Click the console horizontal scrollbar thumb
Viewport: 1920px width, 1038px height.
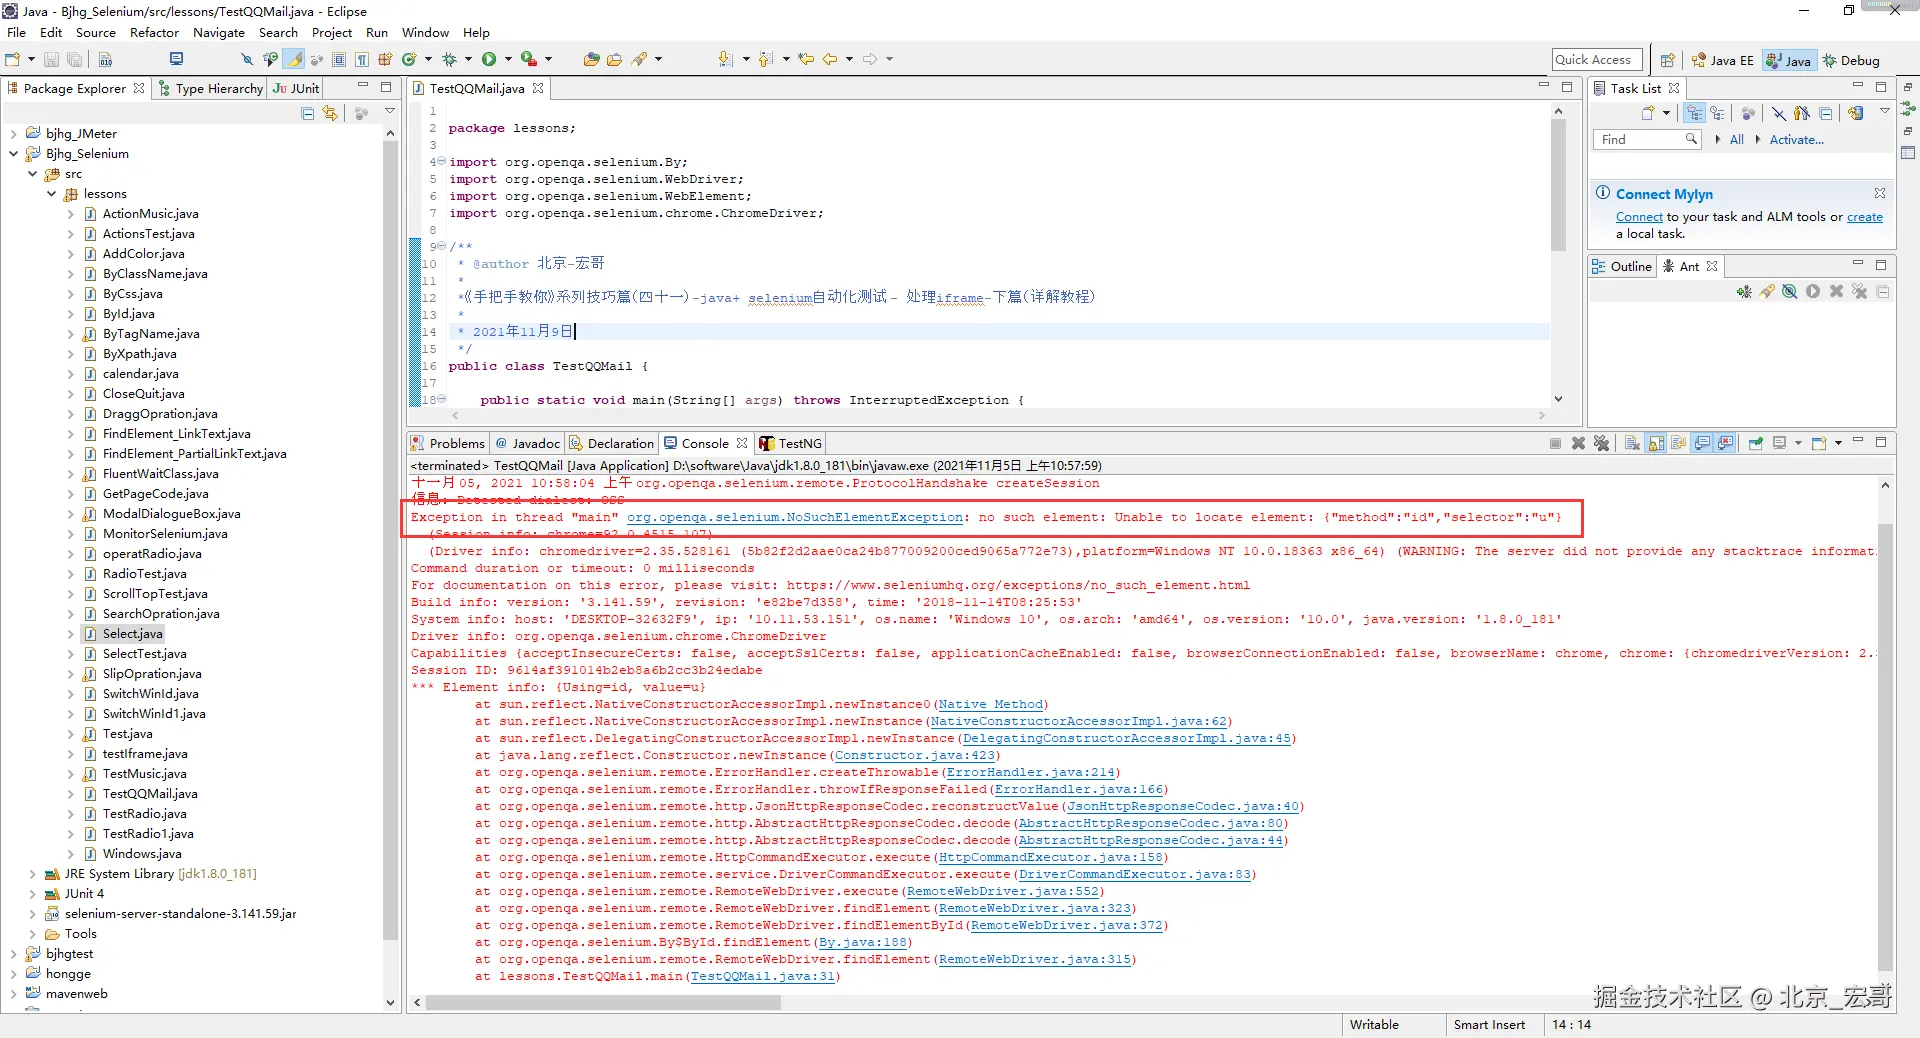point(603,1002)
